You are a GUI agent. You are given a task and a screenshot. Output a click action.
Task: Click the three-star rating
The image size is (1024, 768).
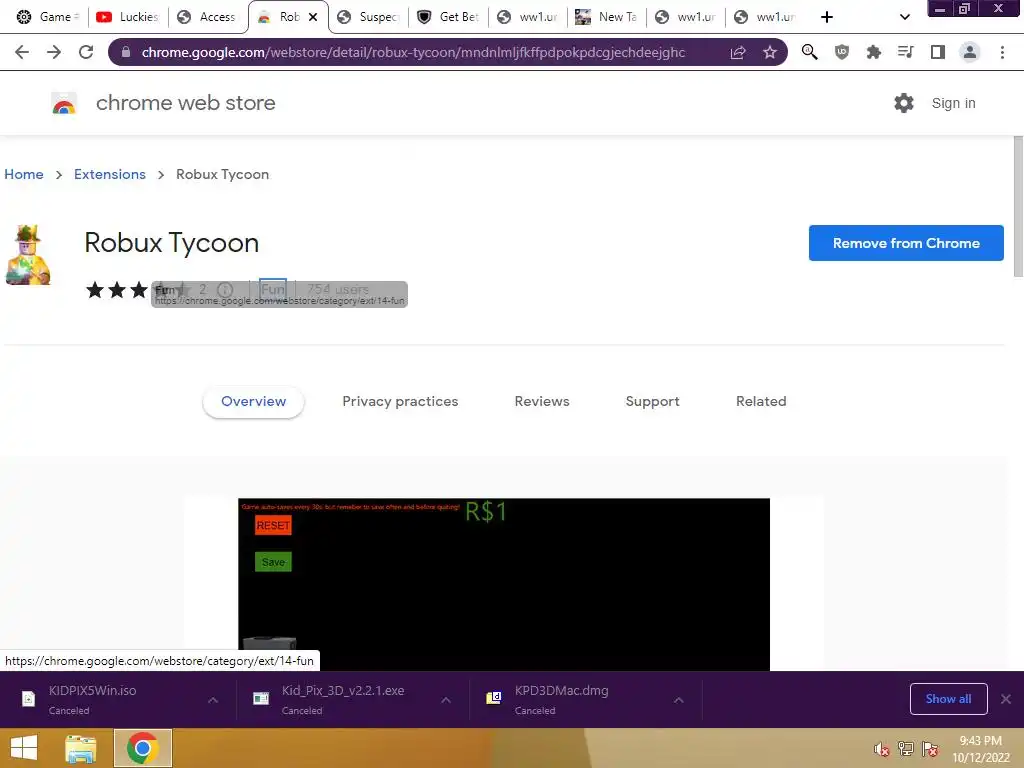tap(138, 289)
